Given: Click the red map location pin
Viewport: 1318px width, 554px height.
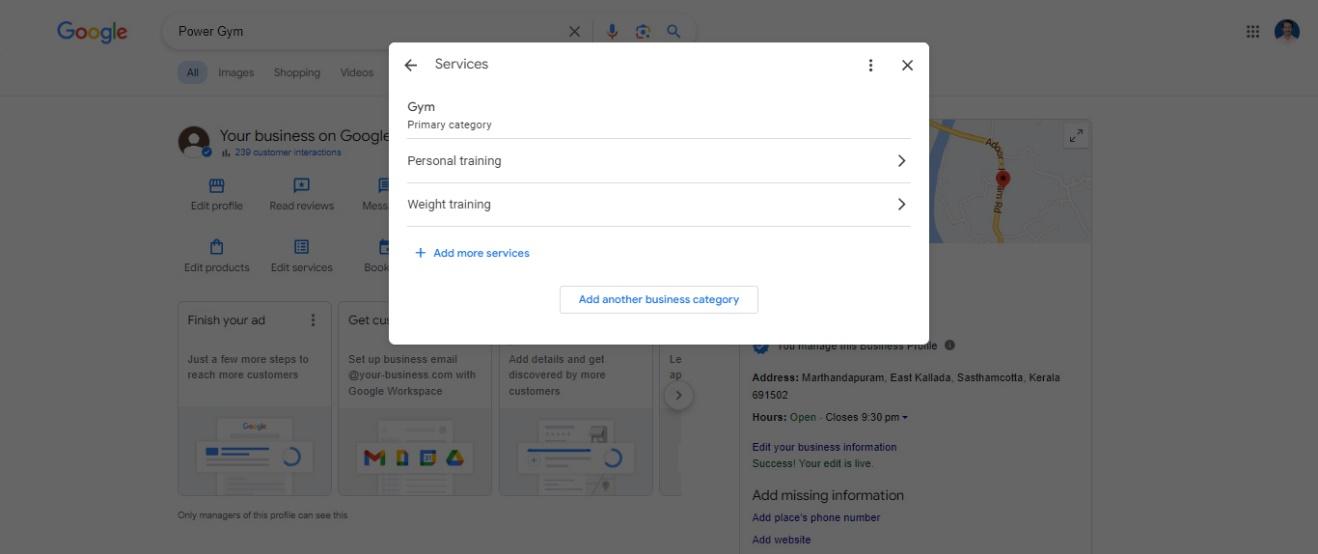Looking at the screenshot, I should tap(1003, 180).
